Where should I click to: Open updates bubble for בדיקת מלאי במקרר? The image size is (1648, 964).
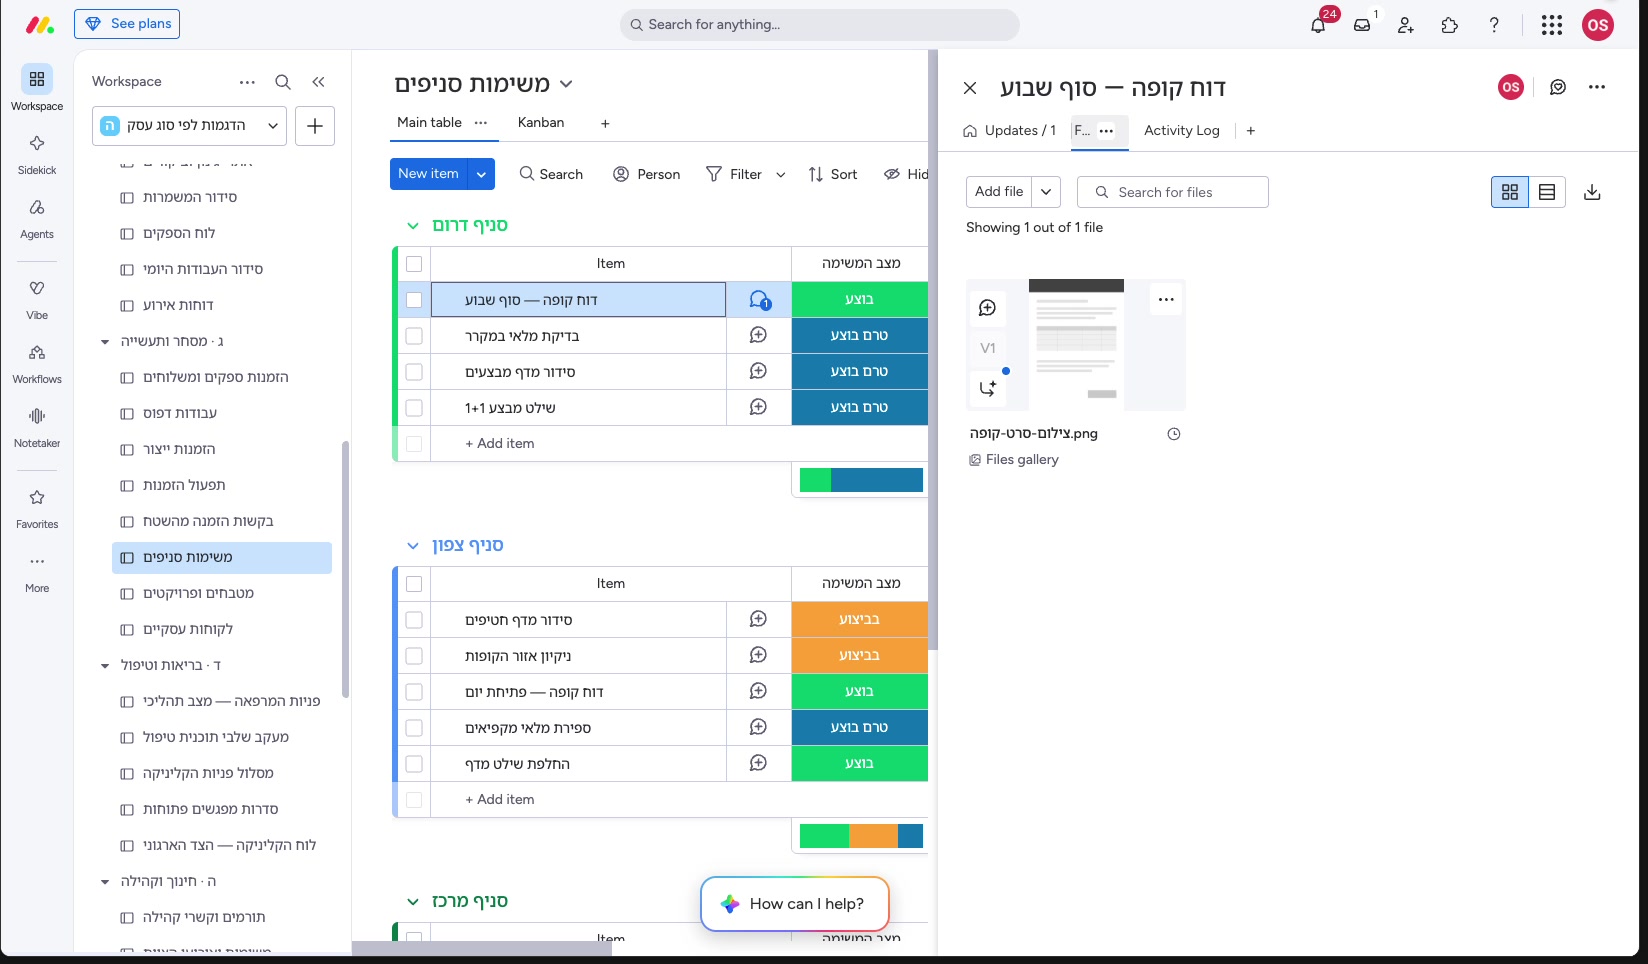click(x=758, y=335)
